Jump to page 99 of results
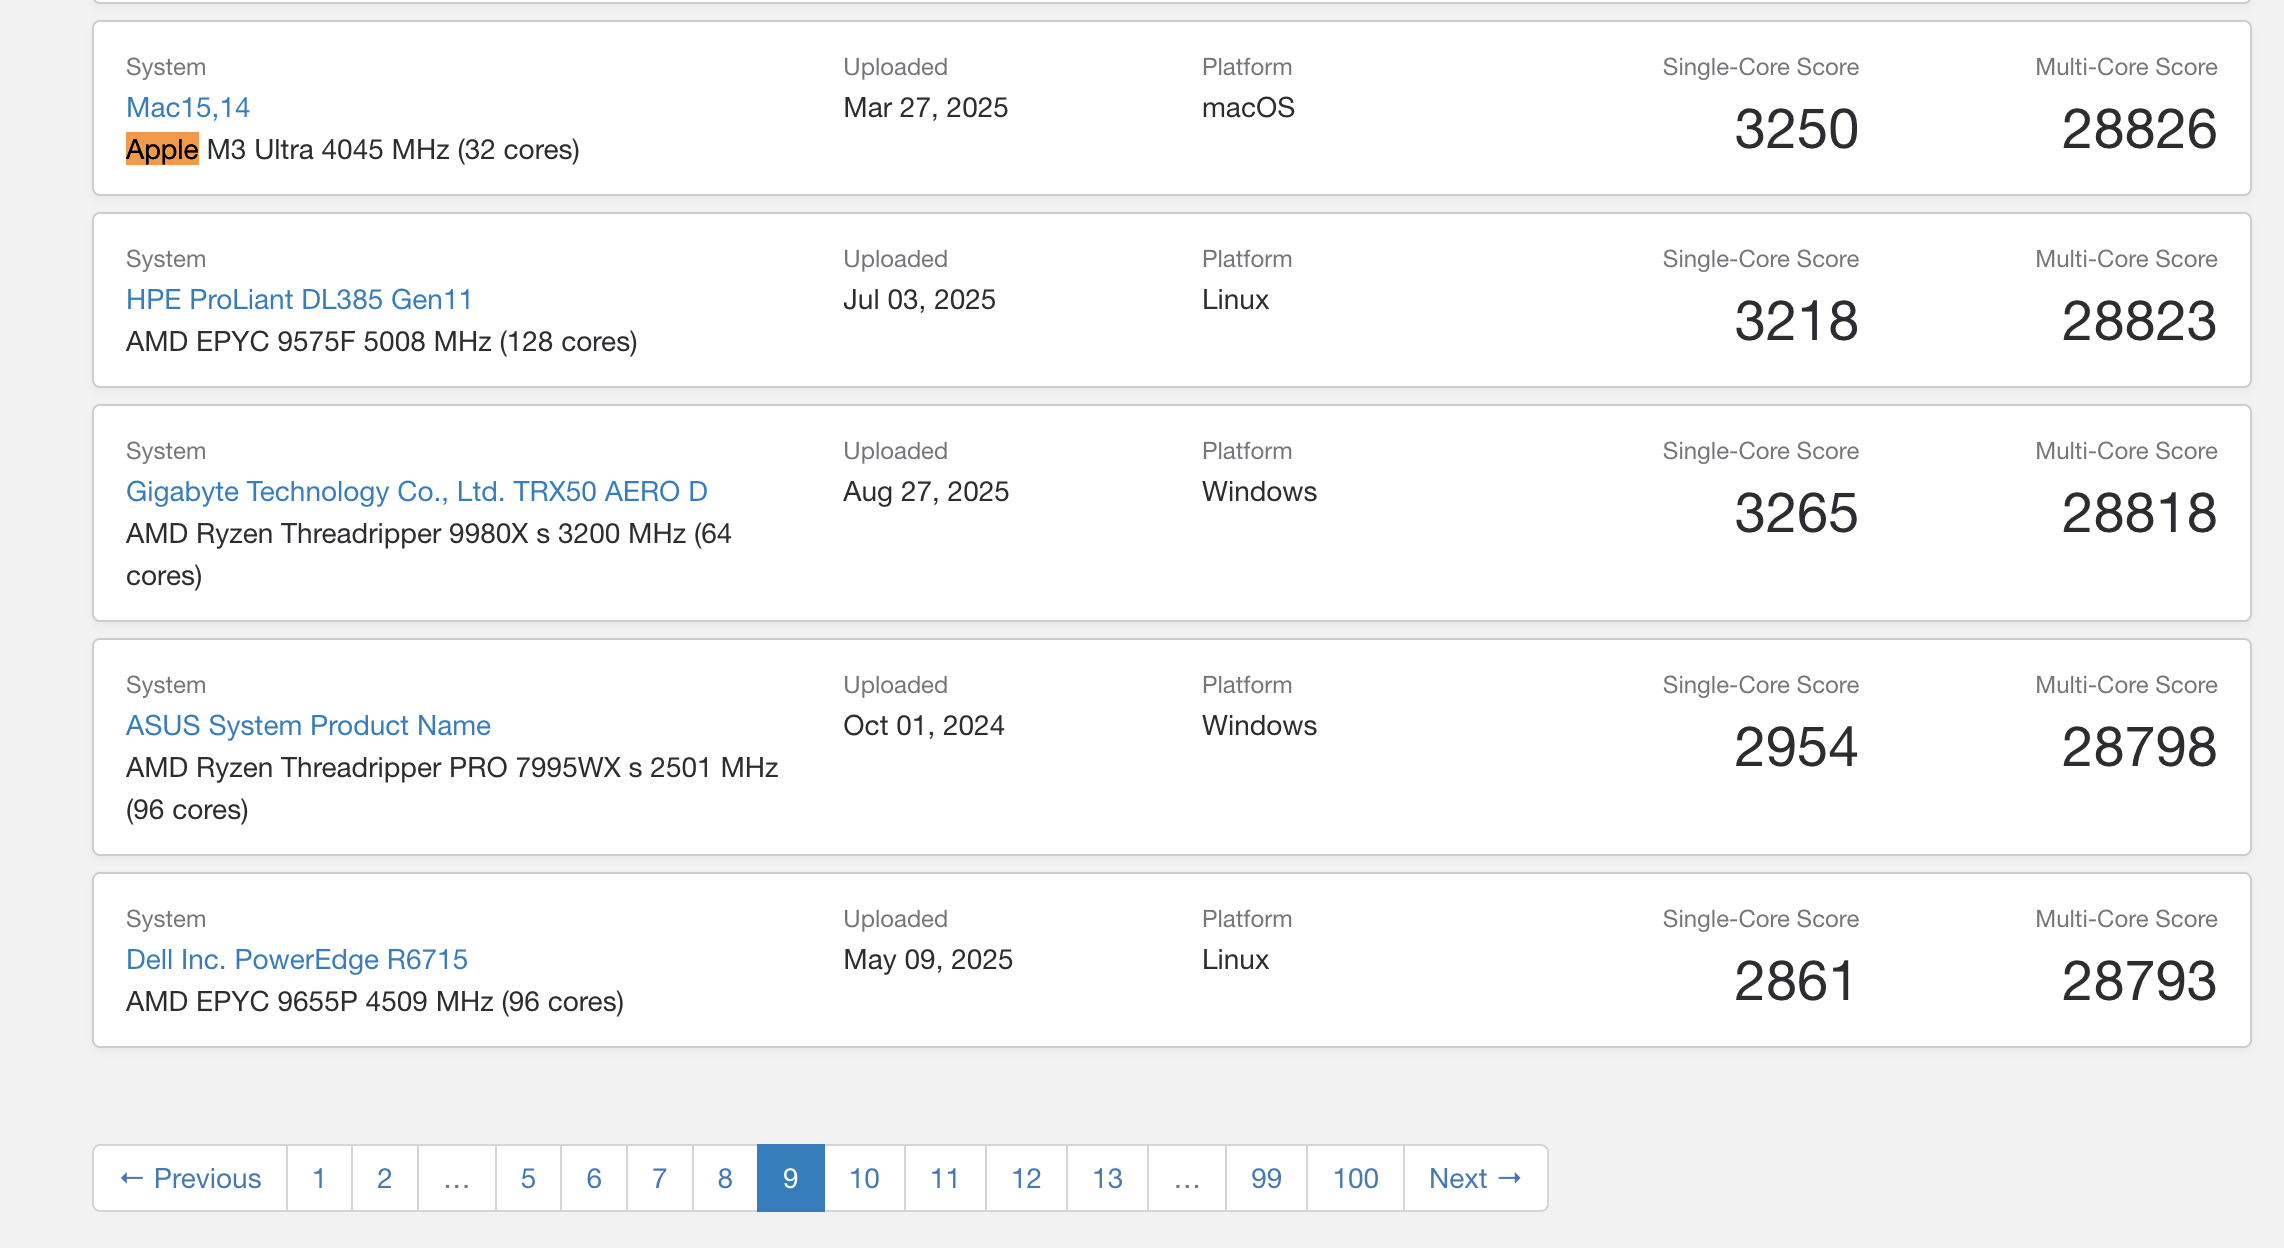The image size is (2284, 1248). pyautogui.click(x=1266, y=1178)
